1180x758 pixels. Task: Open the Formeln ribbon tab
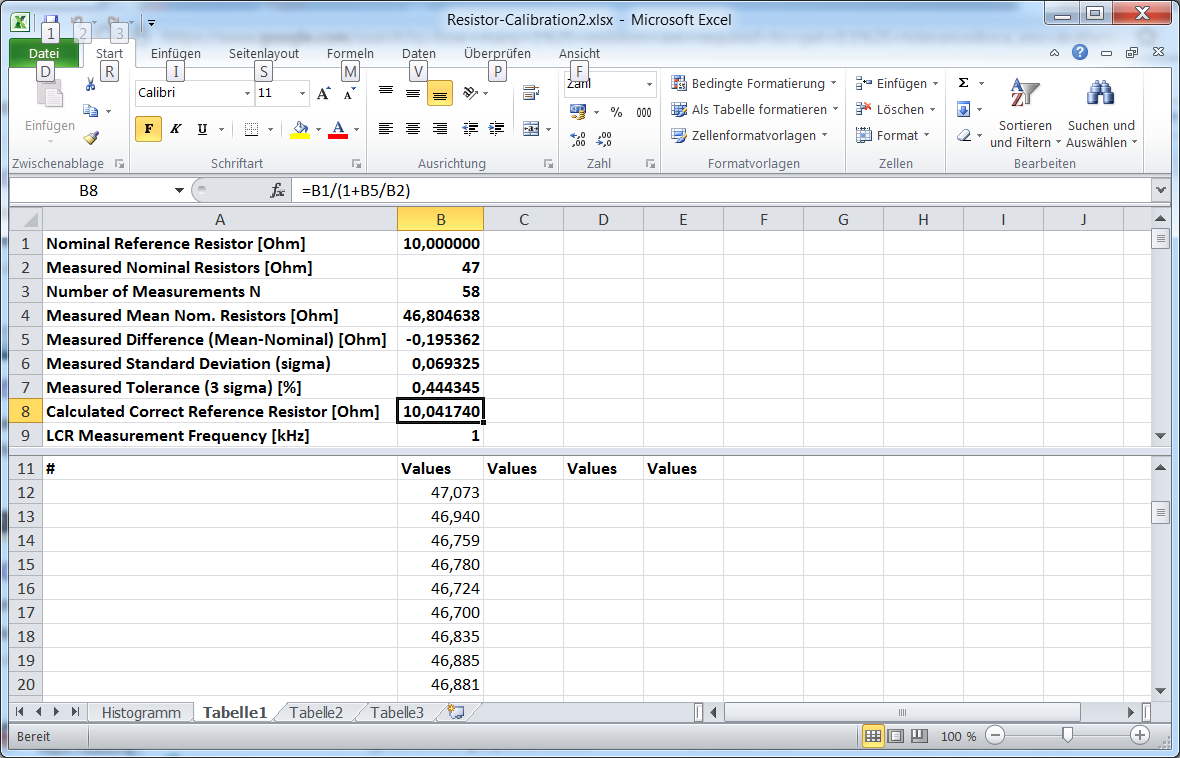point(350,54)
